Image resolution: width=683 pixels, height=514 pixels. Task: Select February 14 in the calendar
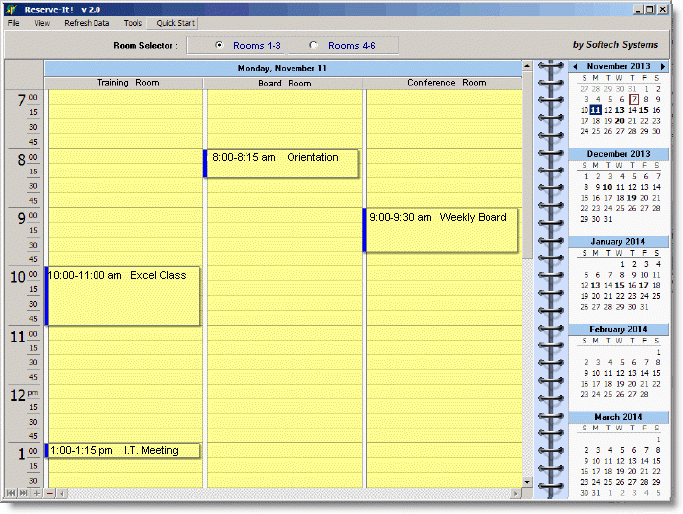[x=644, y=373]
